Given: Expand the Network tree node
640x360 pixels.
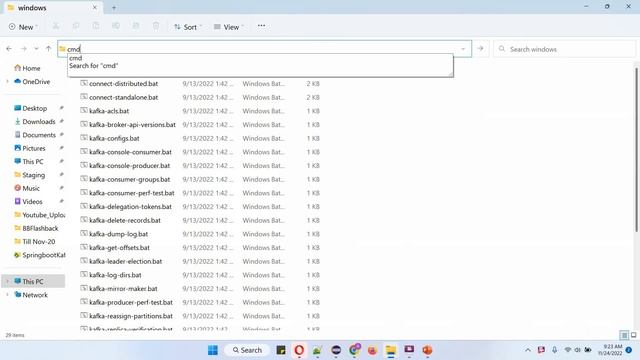Looking at the screenshot, I should point(7,295).
